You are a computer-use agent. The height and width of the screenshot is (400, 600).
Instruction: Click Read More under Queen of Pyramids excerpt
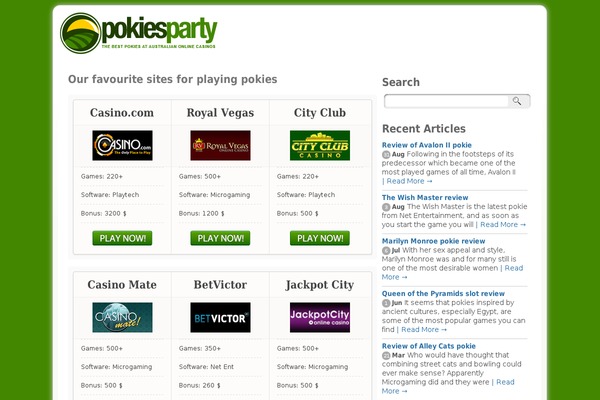pyautogui.click(x=424, y=330)
